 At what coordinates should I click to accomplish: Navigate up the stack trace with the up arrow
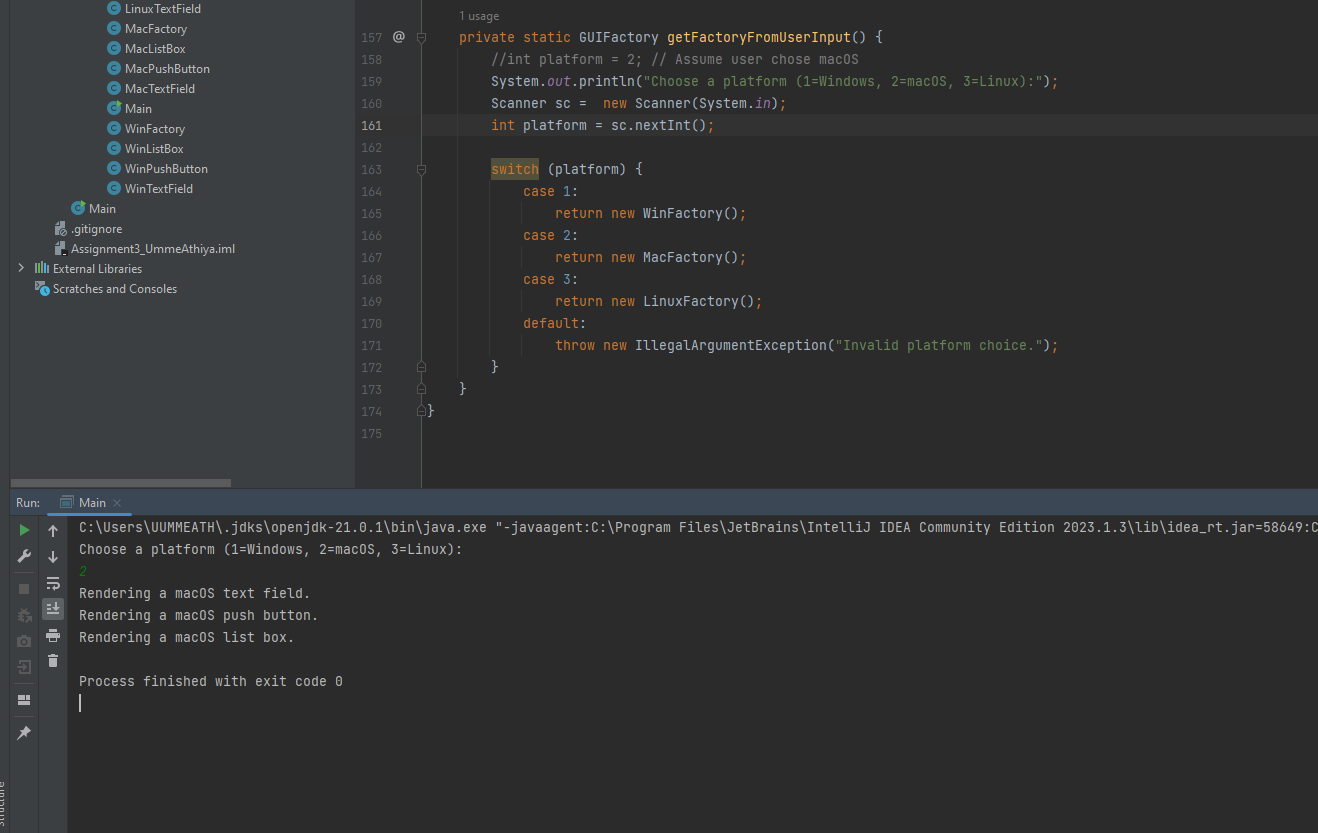[x=53, y=530]
